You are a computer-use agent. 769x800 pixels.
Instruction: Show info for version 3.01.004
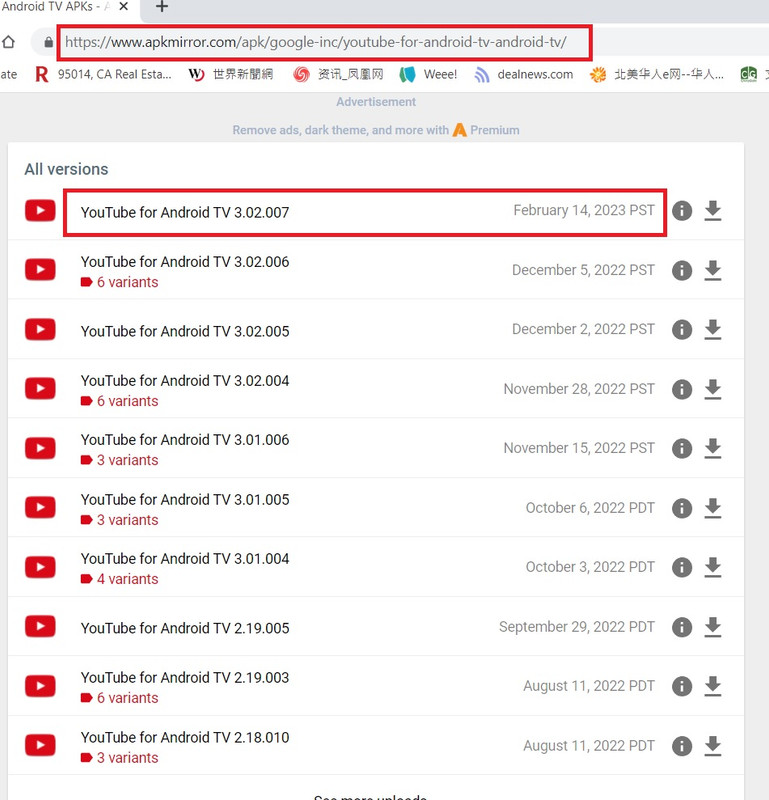click(x=682, y=567)
